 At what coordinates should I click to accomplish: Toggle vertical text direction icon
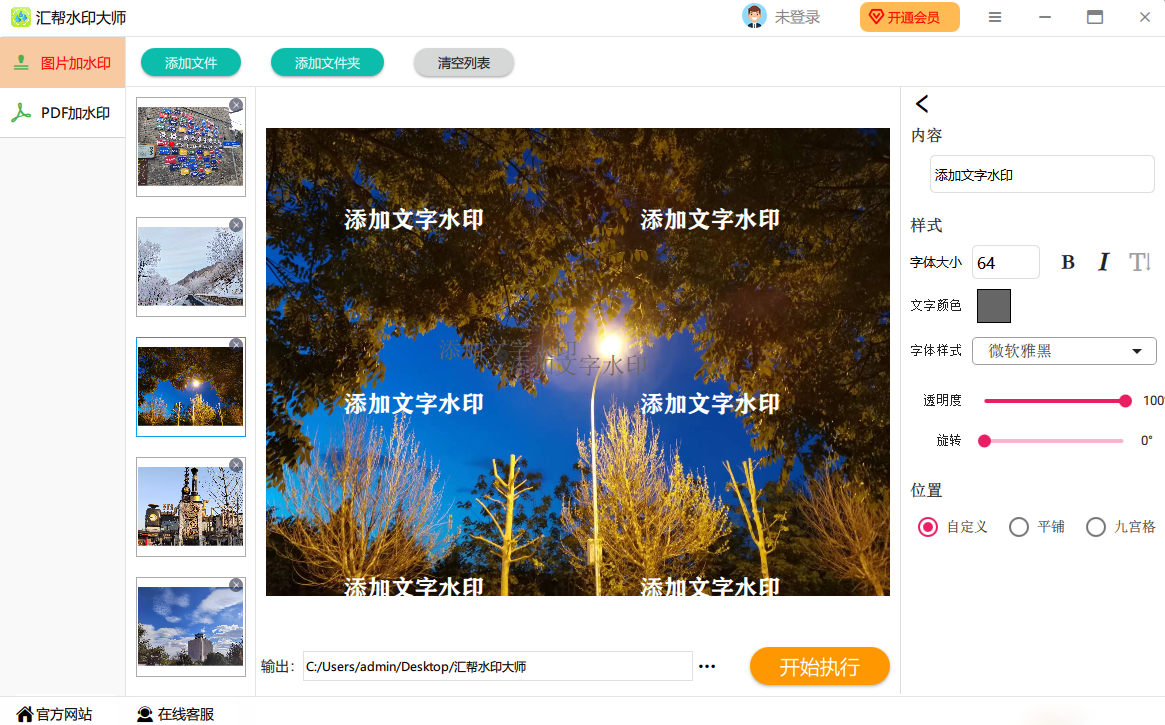[x=1140, y=262]
